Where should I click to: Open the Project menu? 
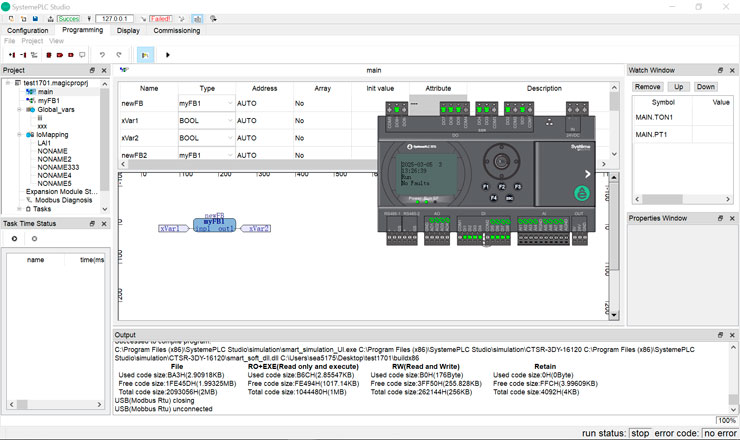pos(32,42)
